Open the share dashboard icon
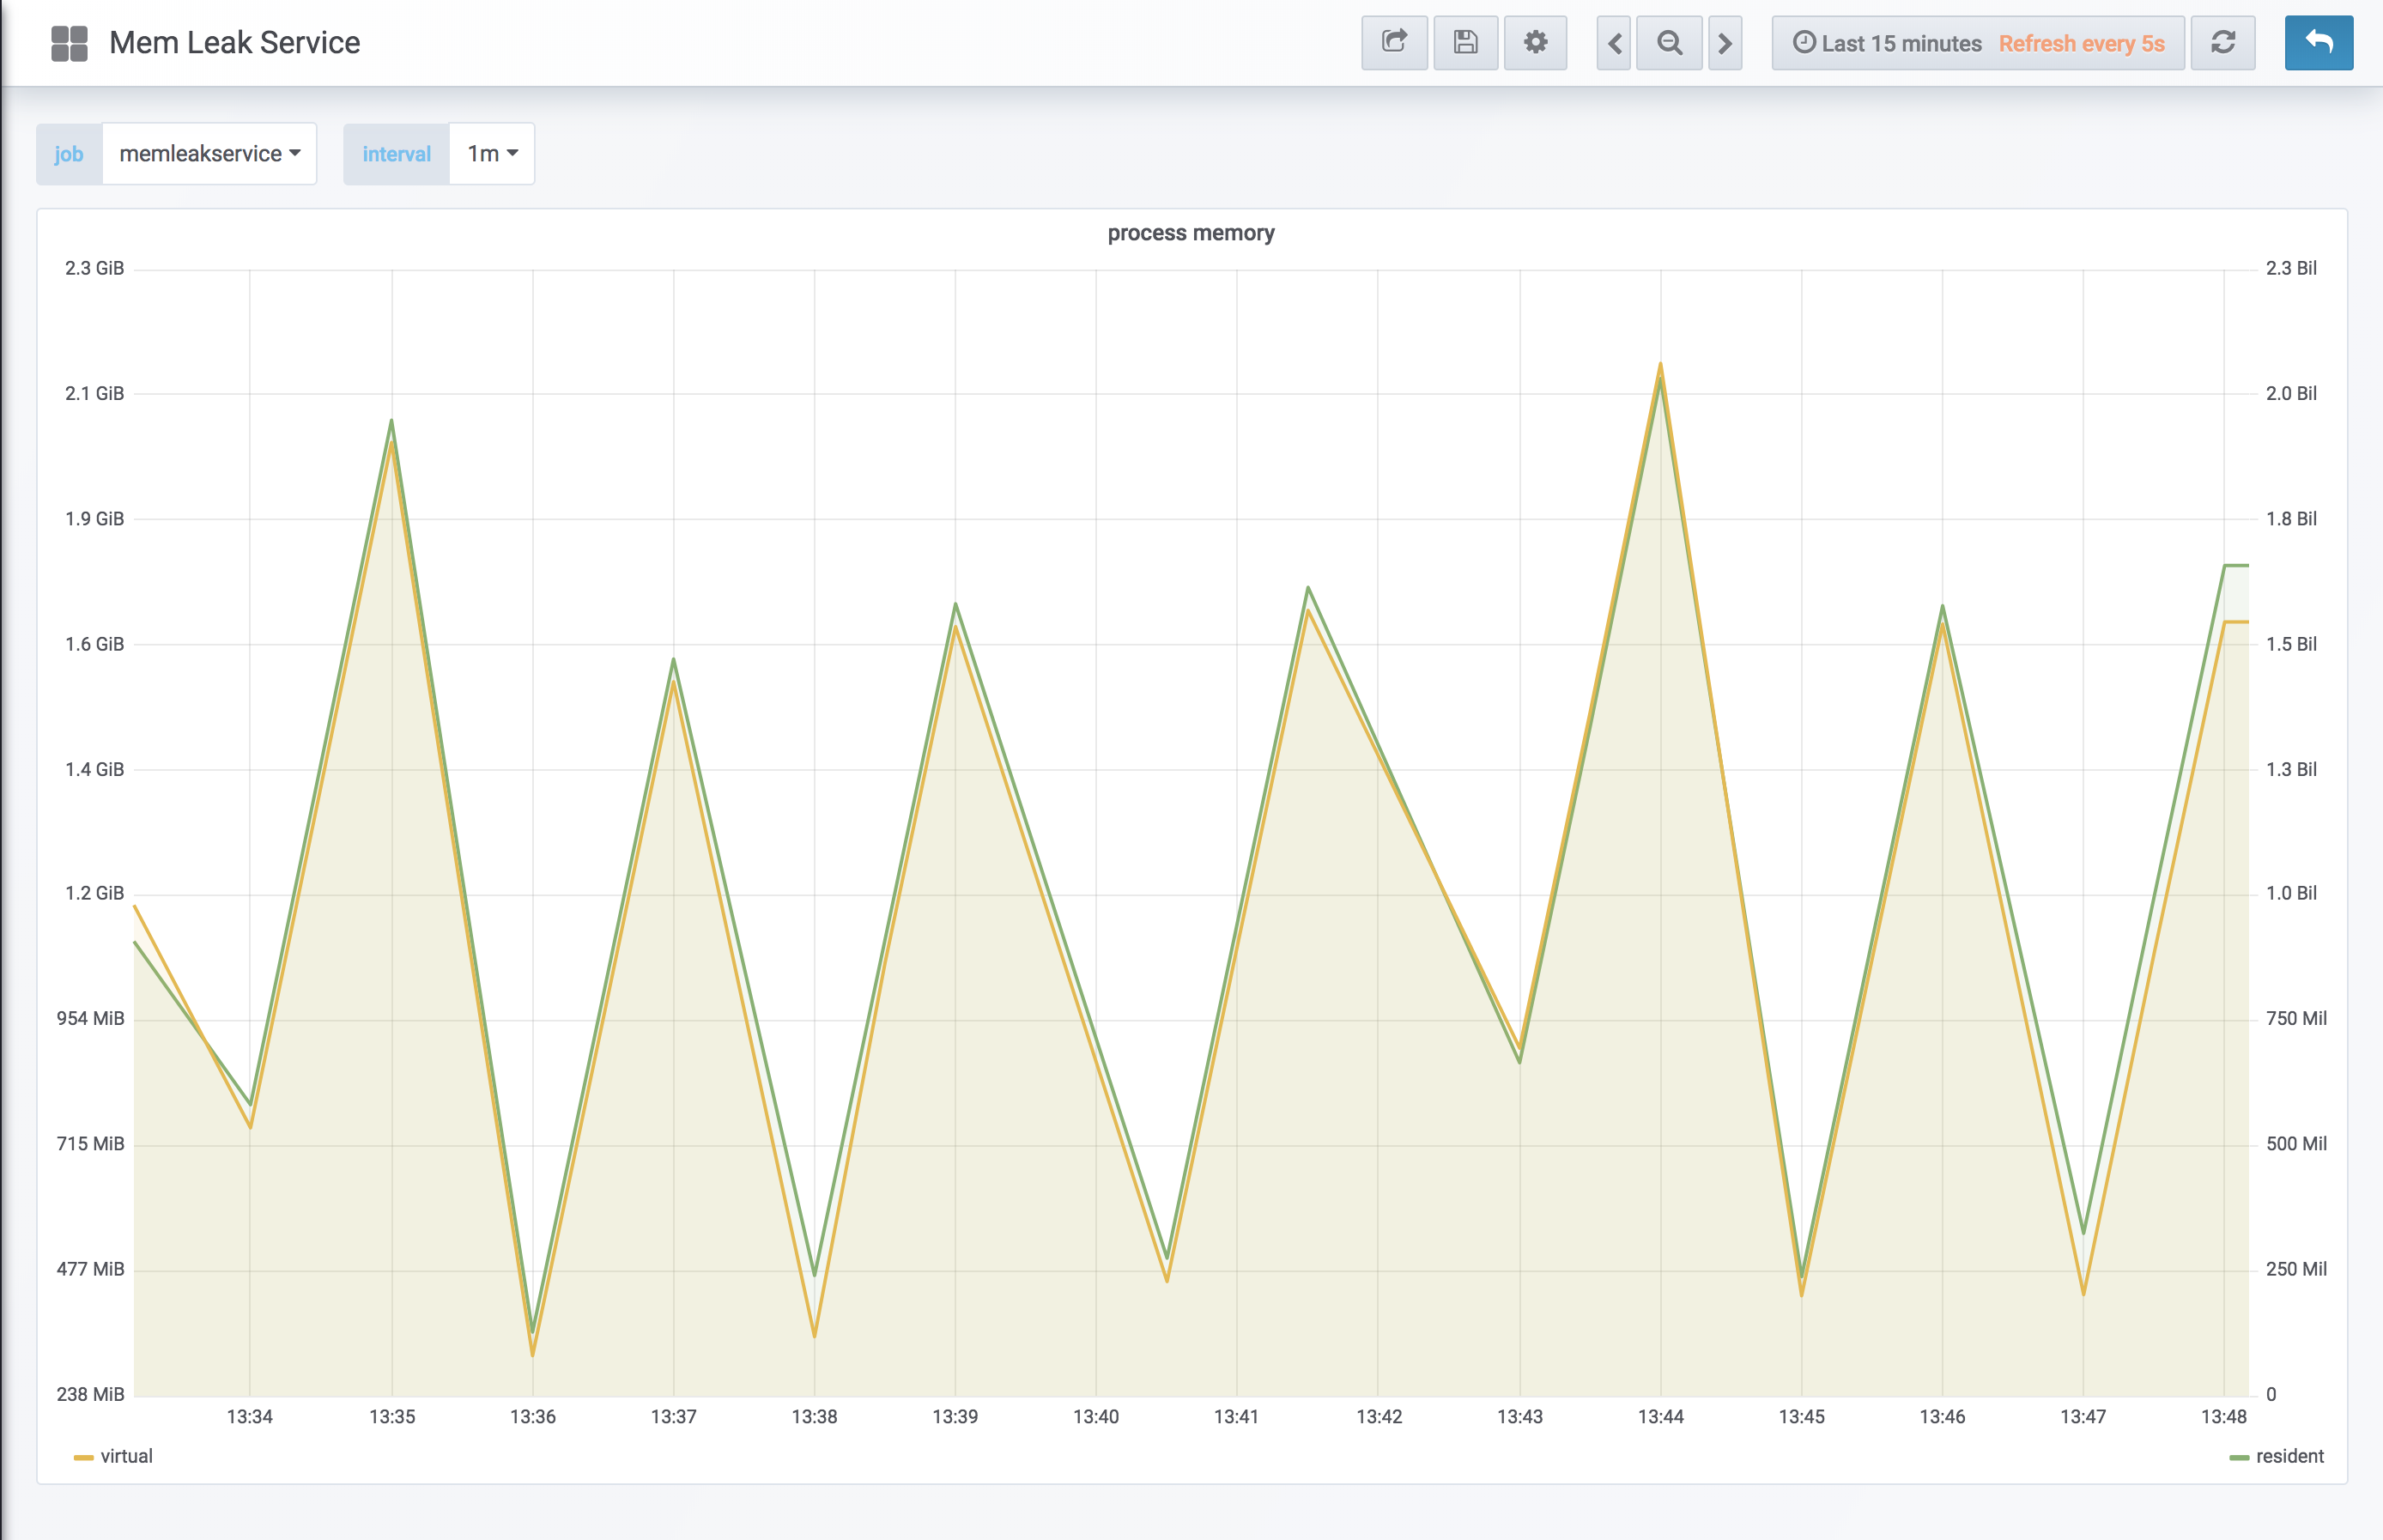 [1394, 42]
